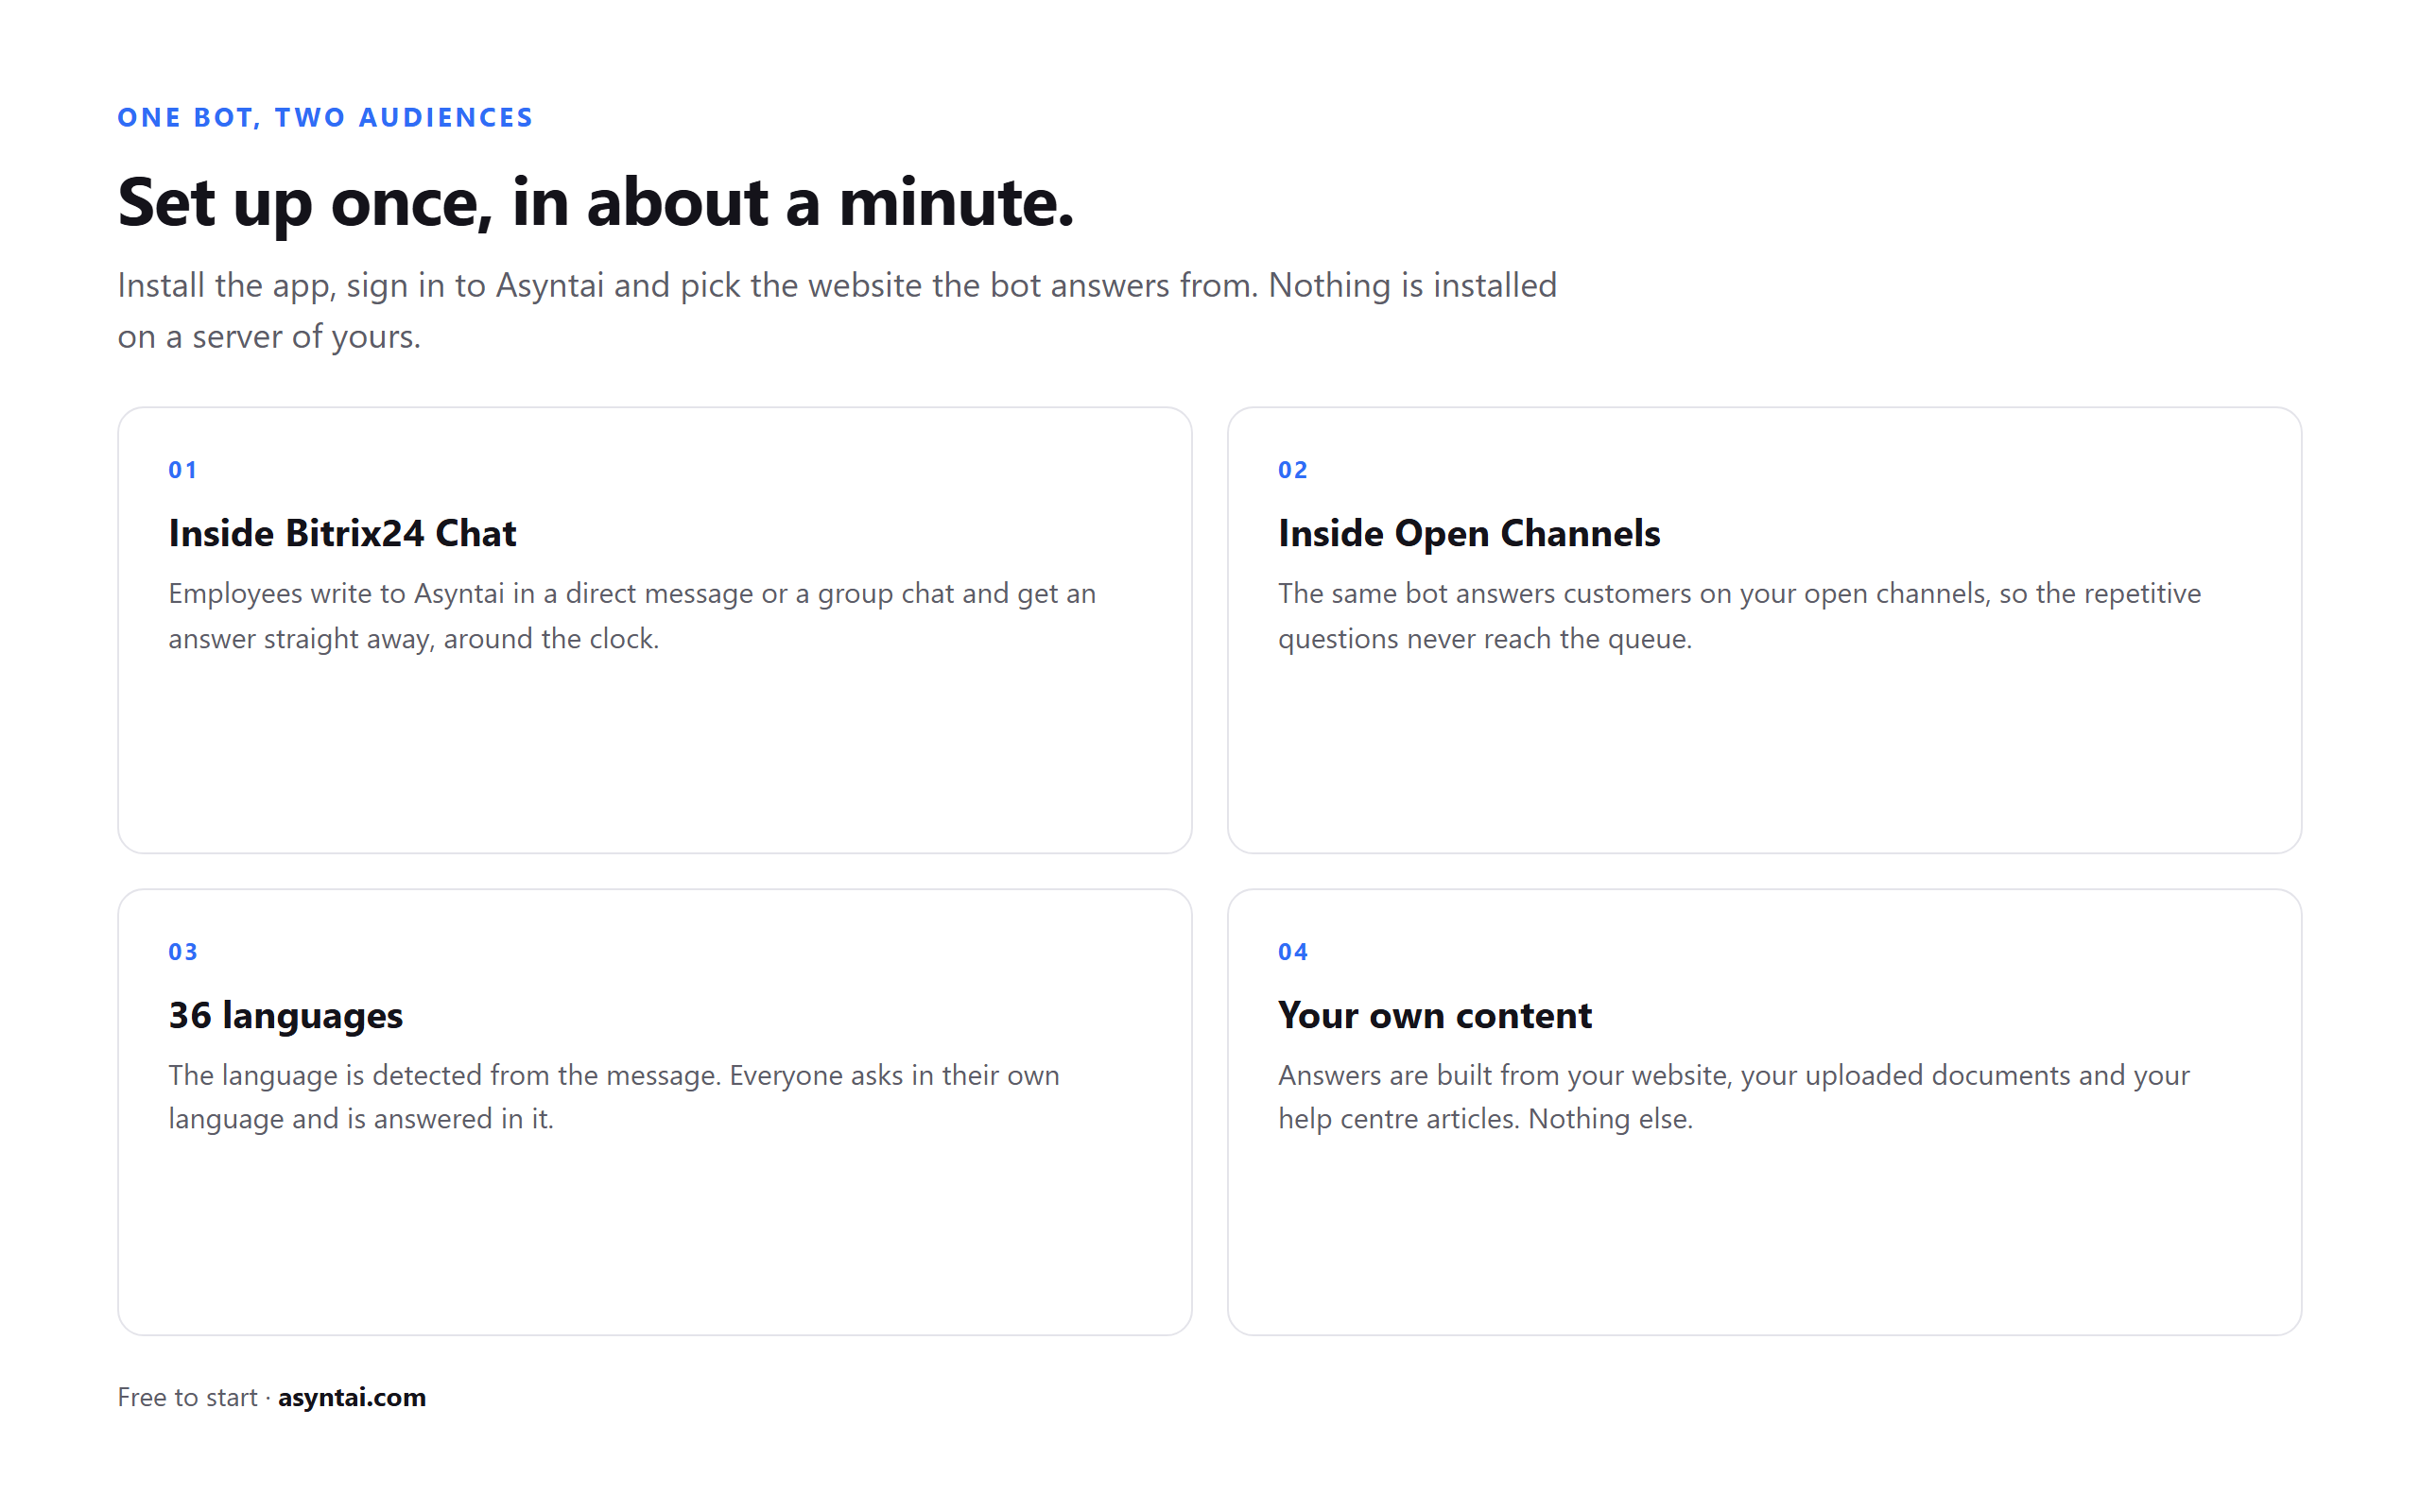Click the 03 step number
Viewport: 2420px width, 1512px height.
[x=183, y=952]
